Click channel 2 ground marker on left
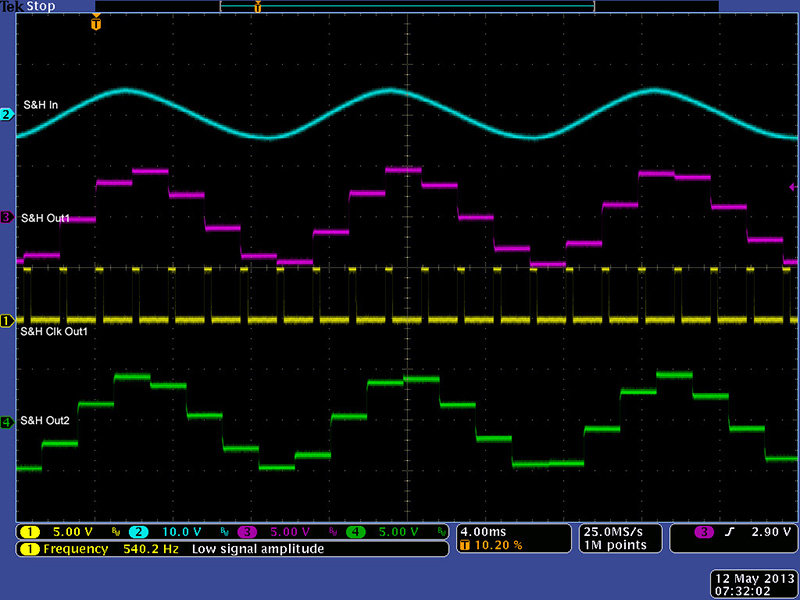800x600 pixels. (x=6, y=115)
